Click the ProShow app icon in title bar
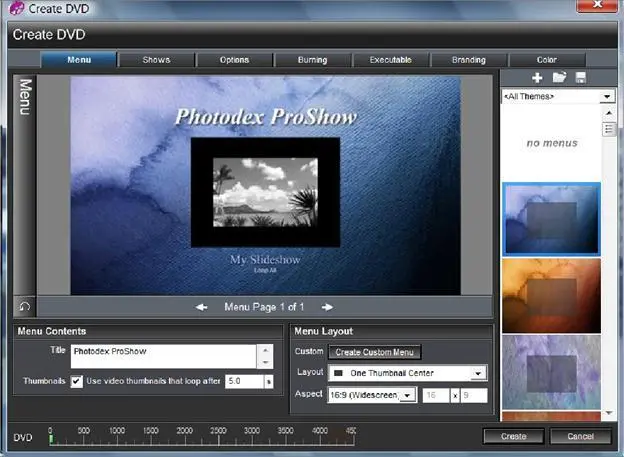624x457 pixels. coord(18,10)
